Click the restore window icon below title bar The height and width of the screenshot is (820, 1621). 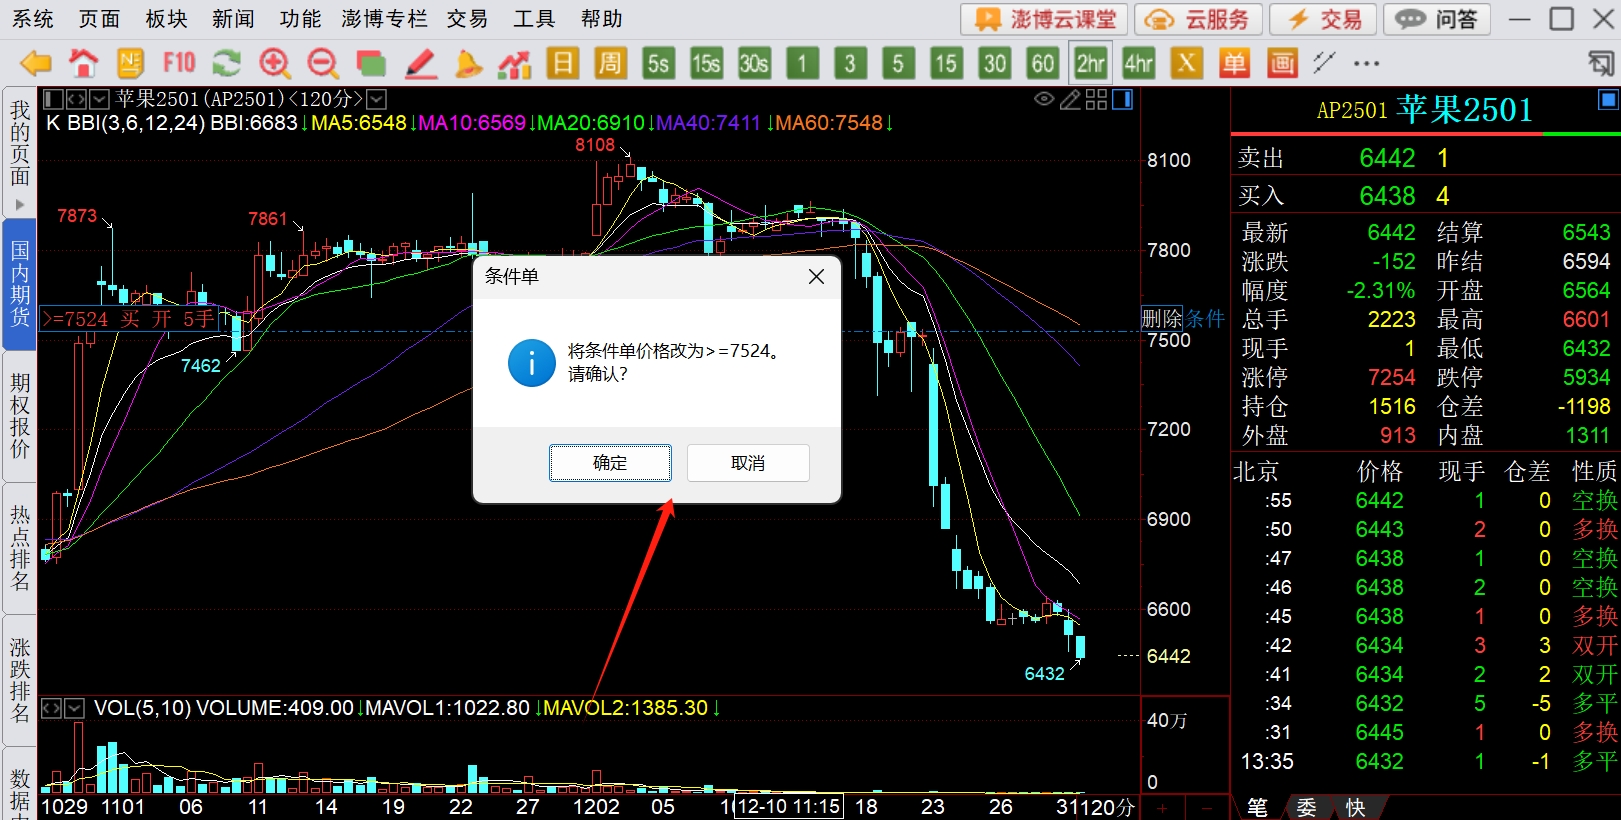1601,64
